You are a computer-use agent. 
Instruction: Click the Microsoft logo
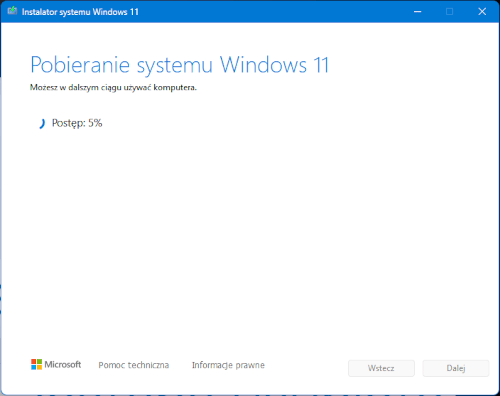click(x=56, y=364)
